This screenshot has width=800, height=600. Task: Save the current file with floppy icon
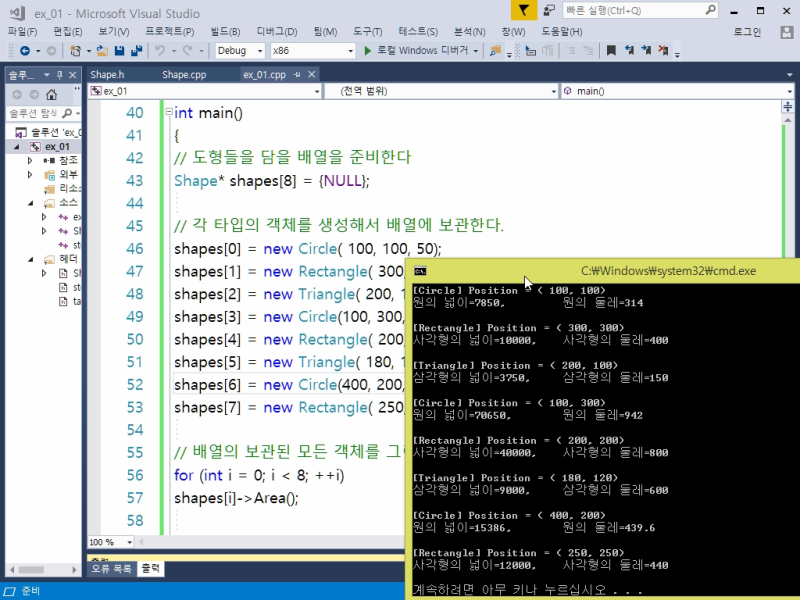coord(119,51)
